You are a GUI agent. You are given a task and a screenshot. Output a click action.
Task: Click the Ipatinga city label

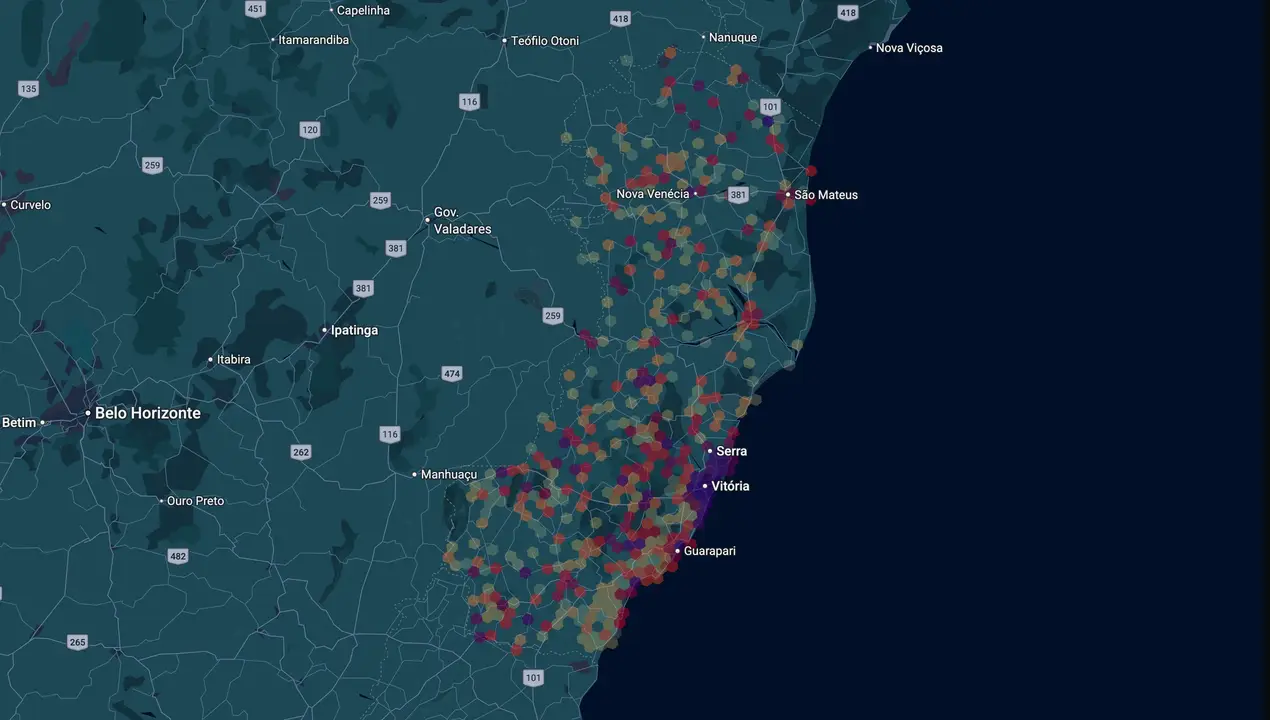(354, 330)
